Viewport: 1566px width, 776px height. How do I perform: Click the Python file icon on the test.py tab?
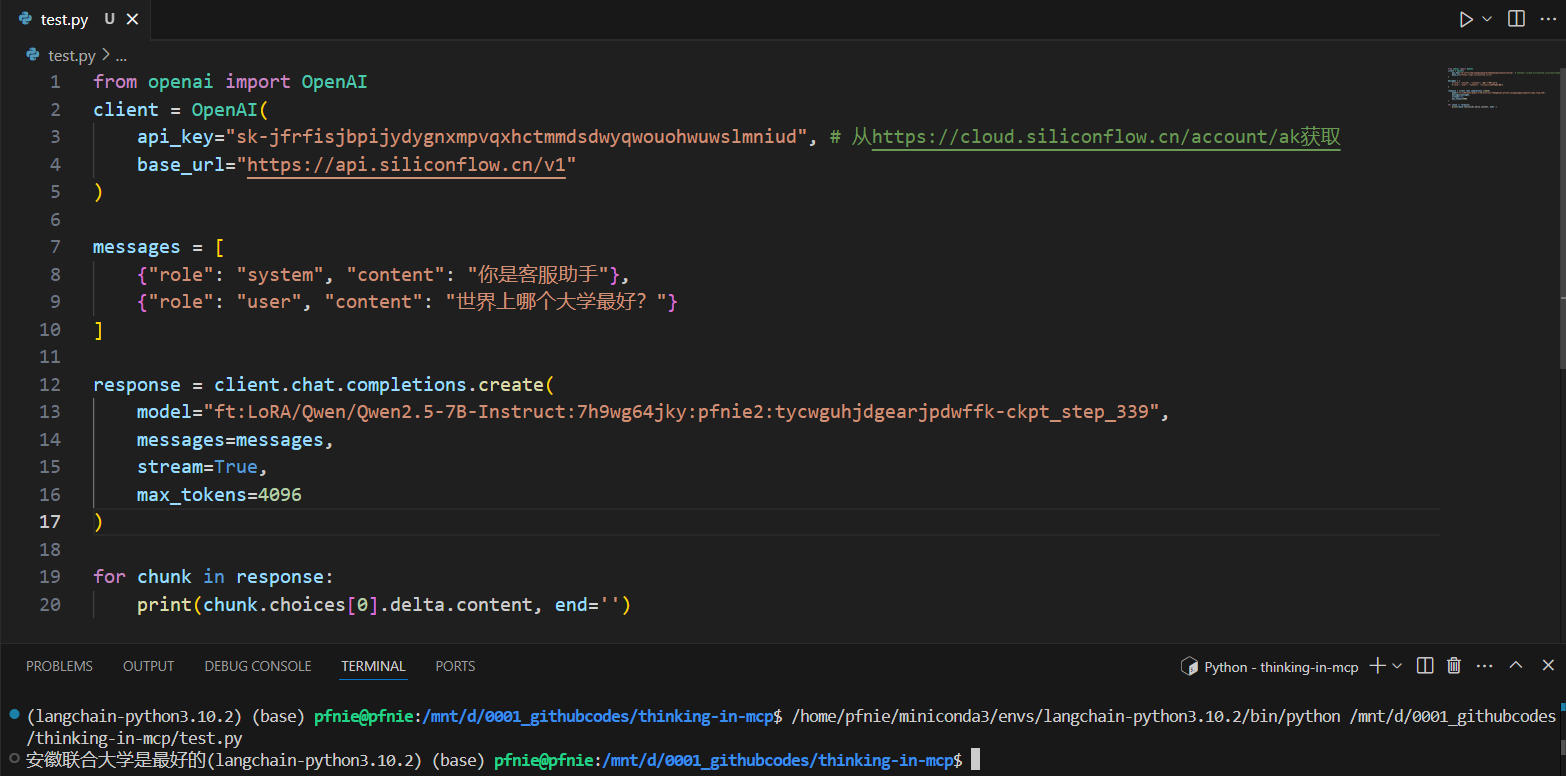coord(26,19)
